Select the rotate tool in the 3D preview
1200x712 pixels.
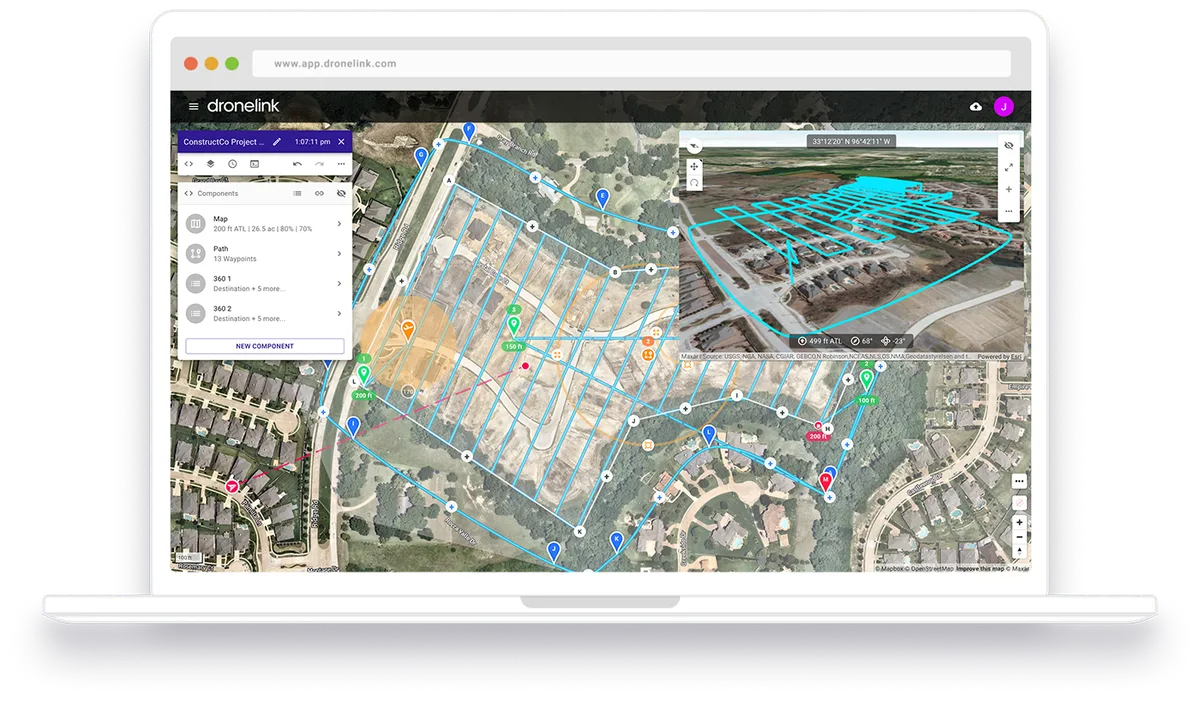coord(694,183)
